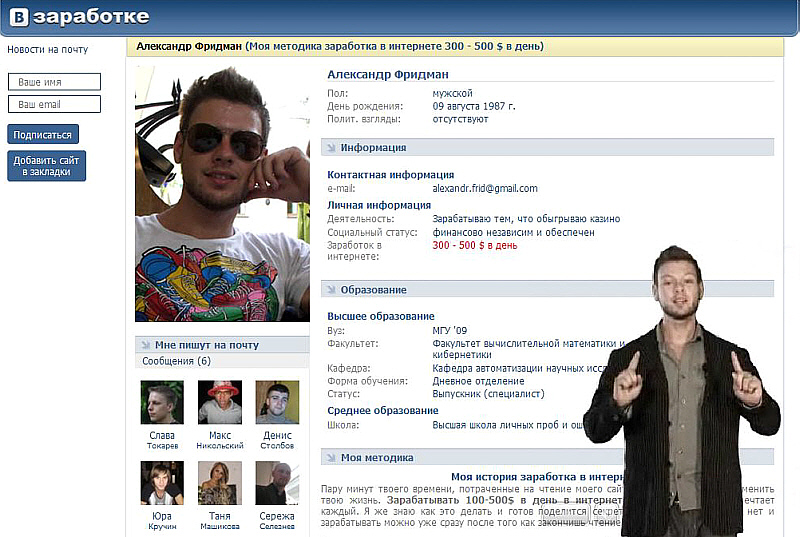800x537 pixels.
Task: Click Добавить сайт в закладки button
Action: pyautogui.click(x=46, y=166)
